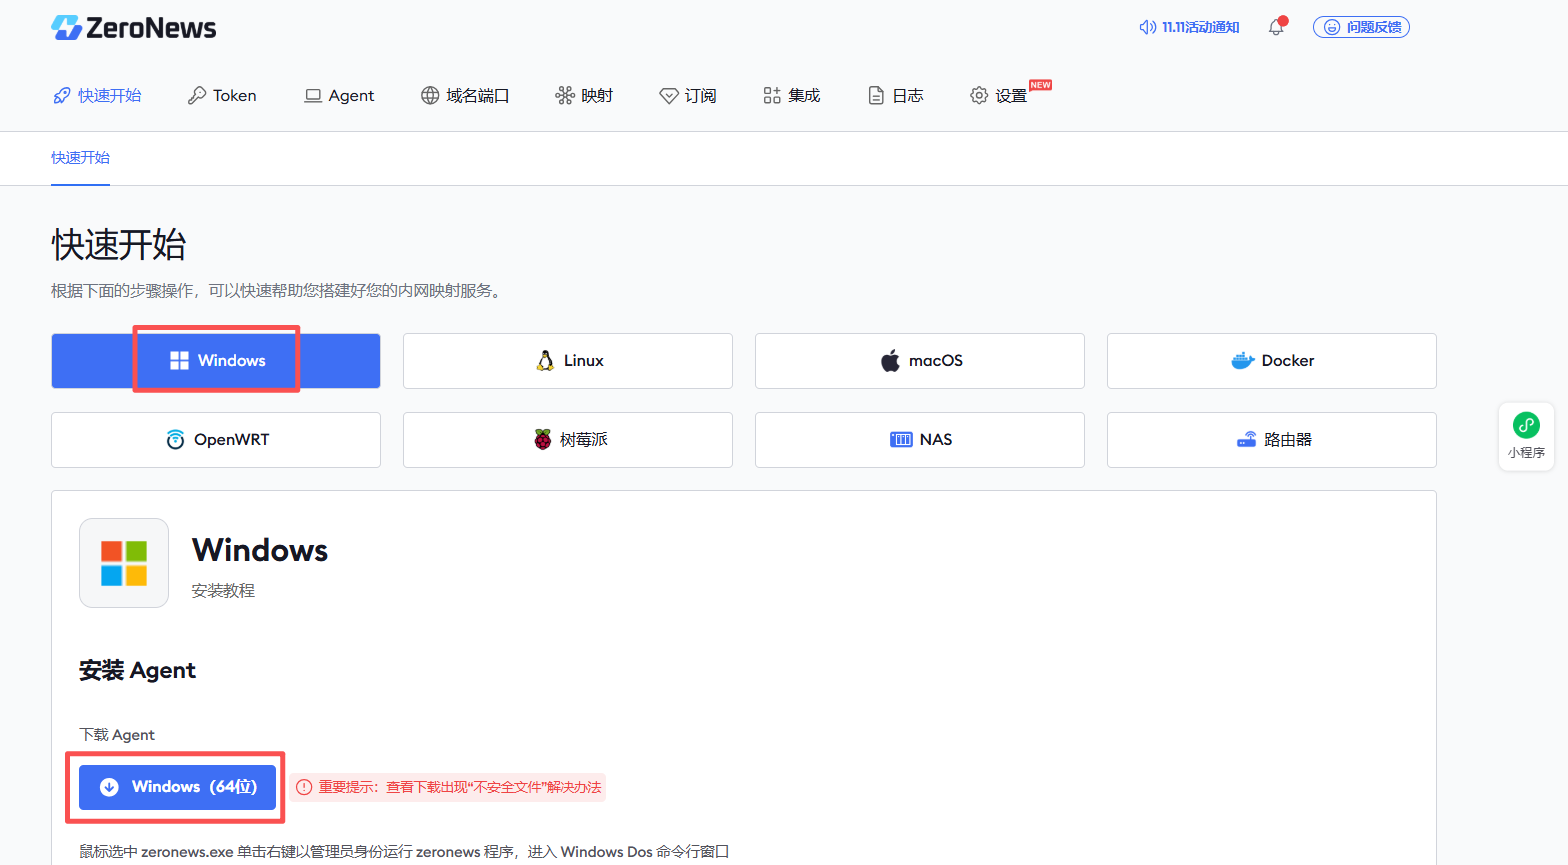Viewport: 1568px width, 865px height.
Task: Navigate to the 映射 page
Action: [584, 96]
